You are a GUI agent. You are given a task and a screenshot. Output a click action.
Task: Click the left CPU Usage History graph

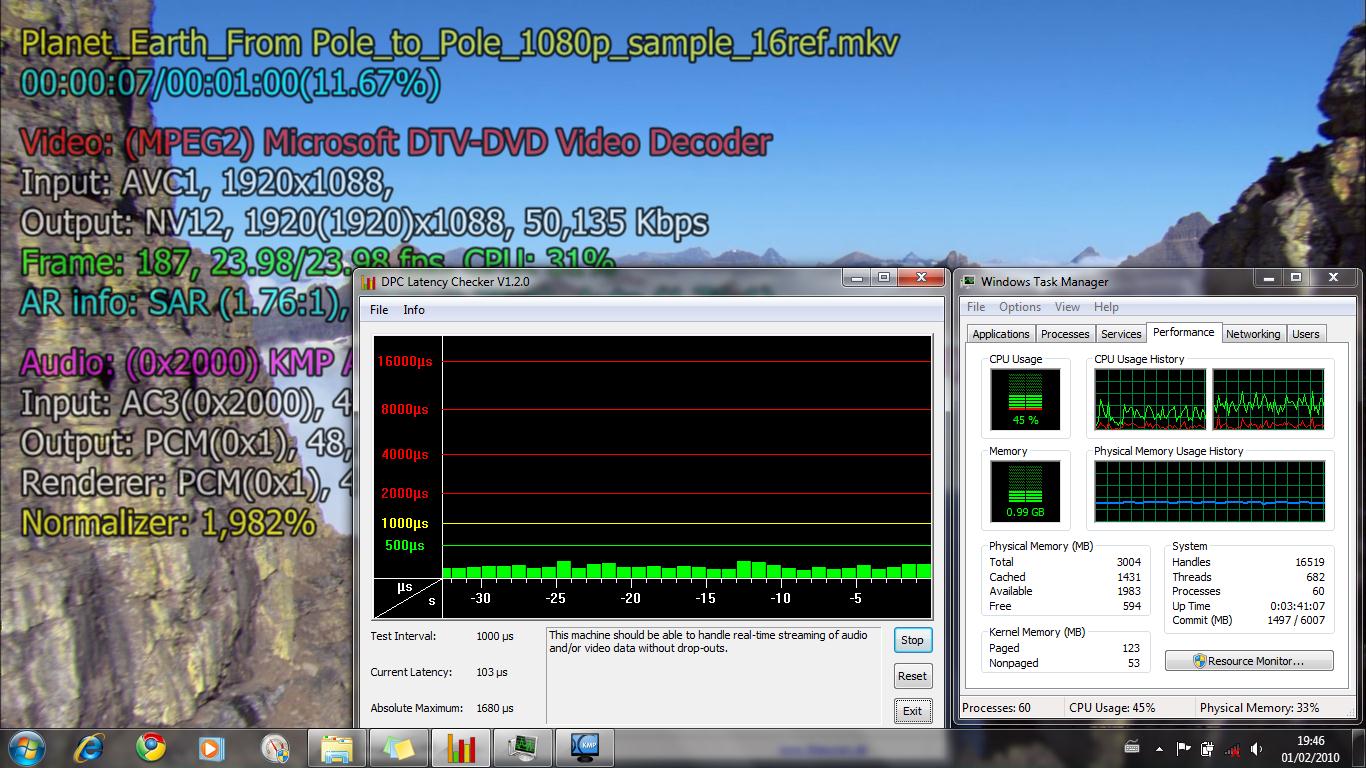pos(1150,399)
